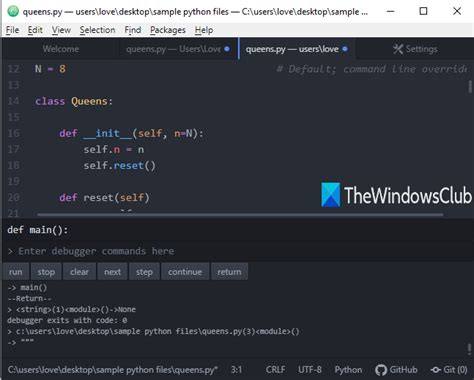Click line number 14 in gutter
Screen dimensions: 474x380
pyautogui.click(x=13, y=101)
